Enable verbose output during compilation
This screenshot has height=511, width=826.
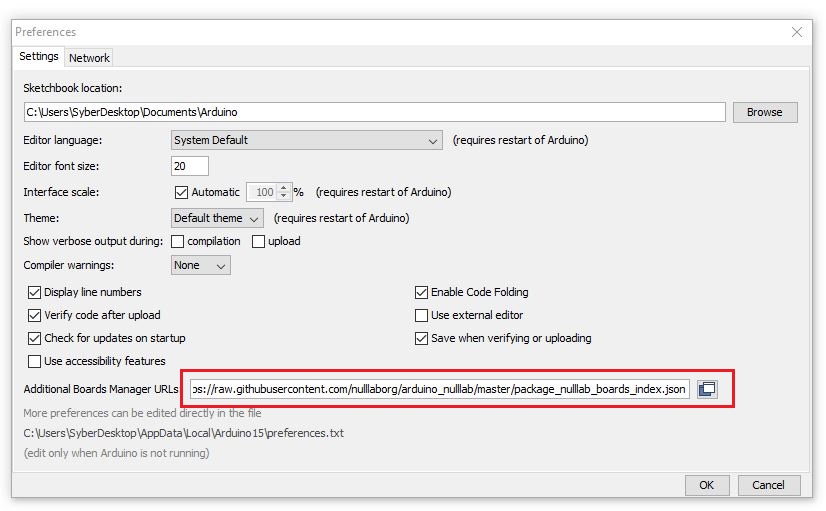(178, 241)
